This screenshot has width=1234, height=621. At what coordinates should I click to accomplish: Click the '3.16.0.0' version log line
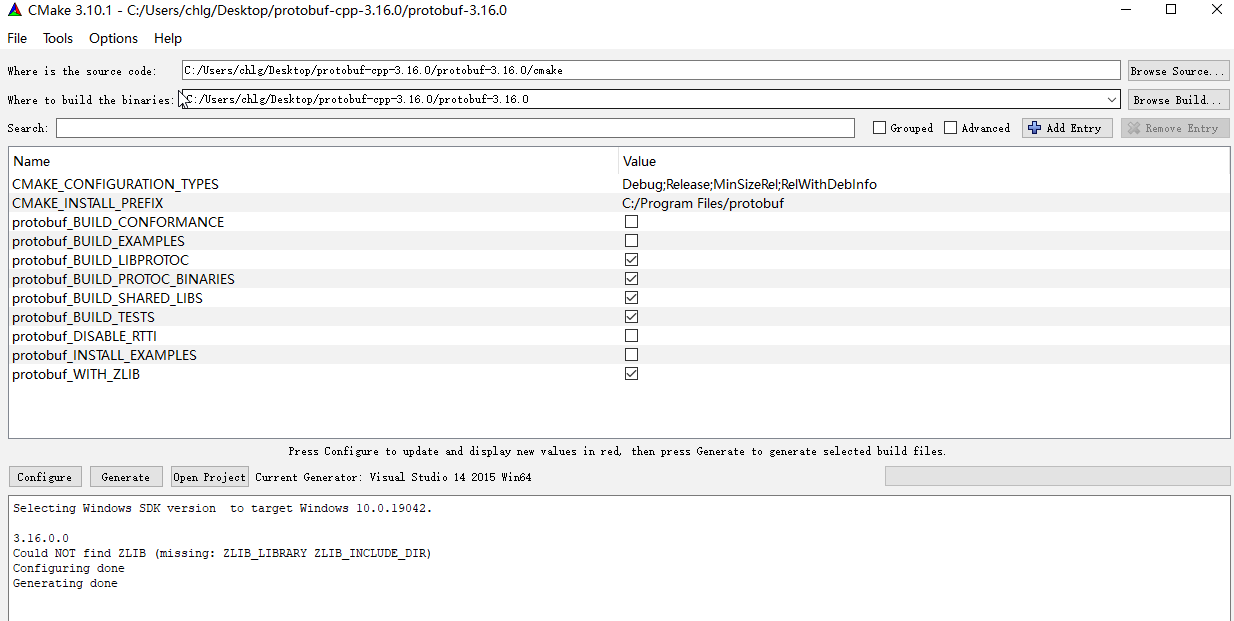41,538
